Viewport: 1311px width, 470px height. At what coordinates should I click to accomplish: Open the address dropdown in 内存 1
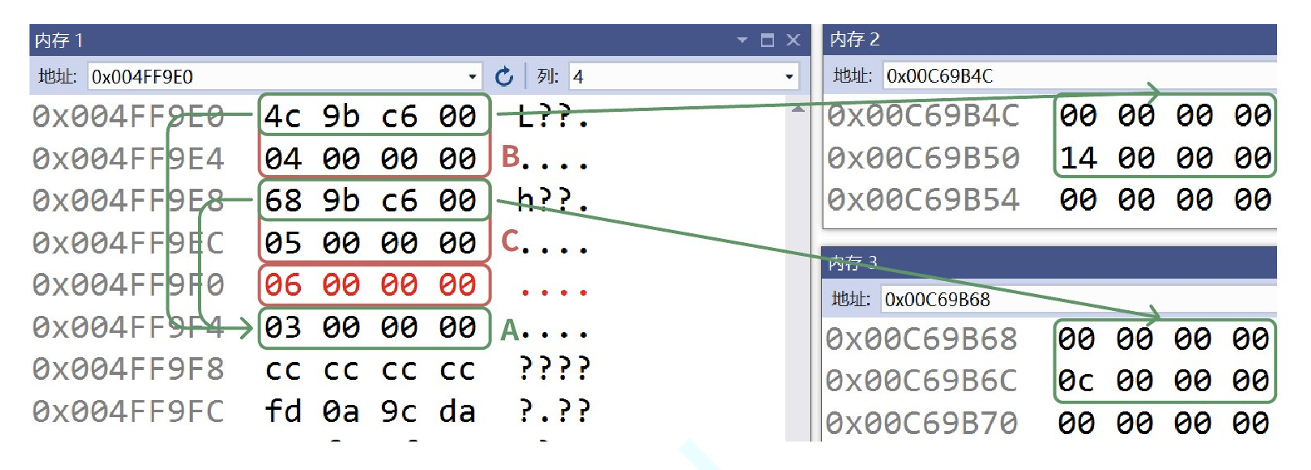(474, 76)
